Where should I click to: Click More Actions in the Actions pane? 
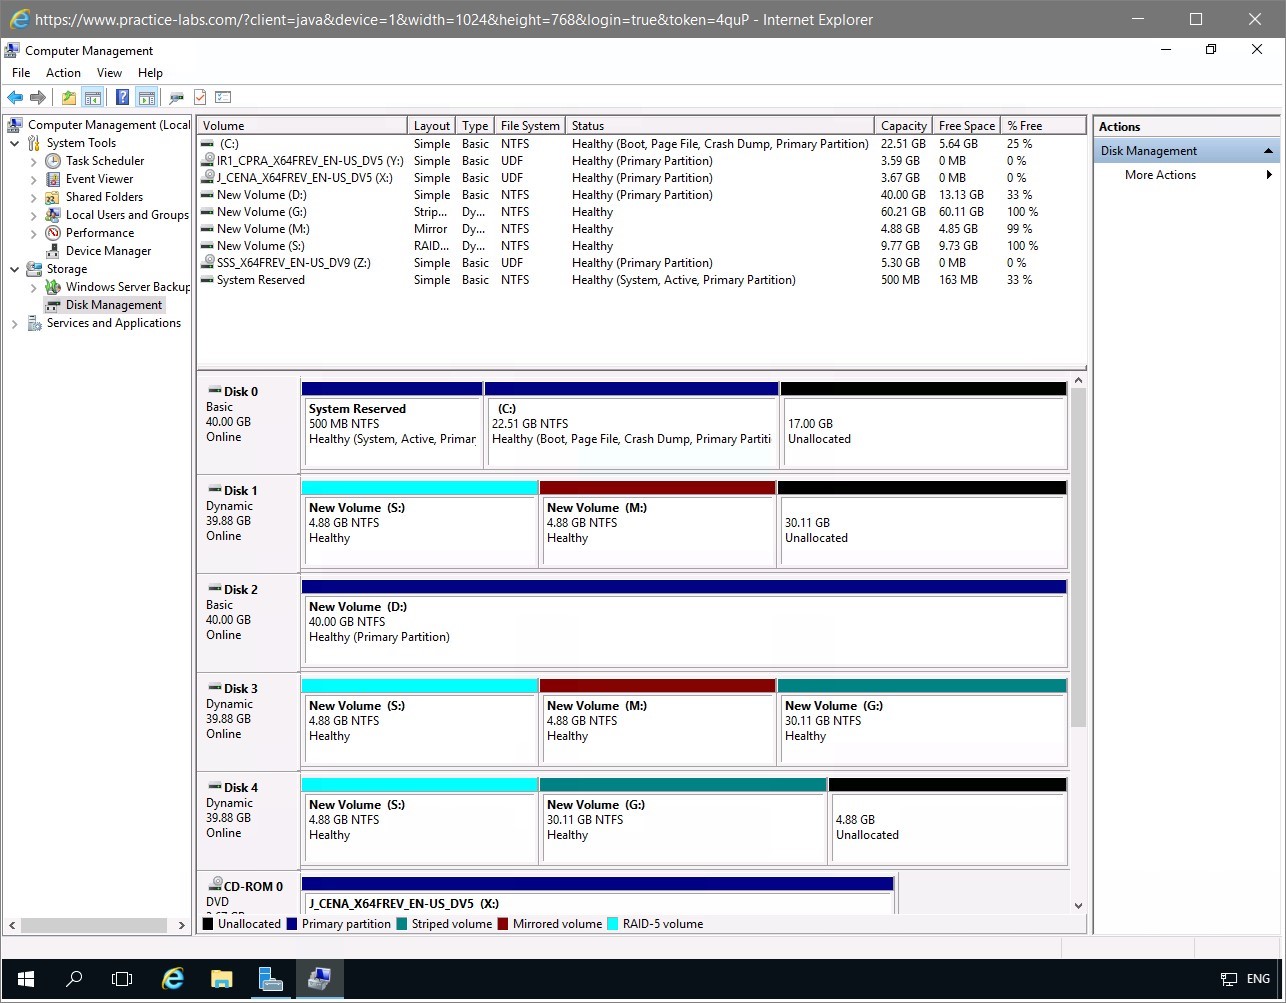[x=1160, y=175]
